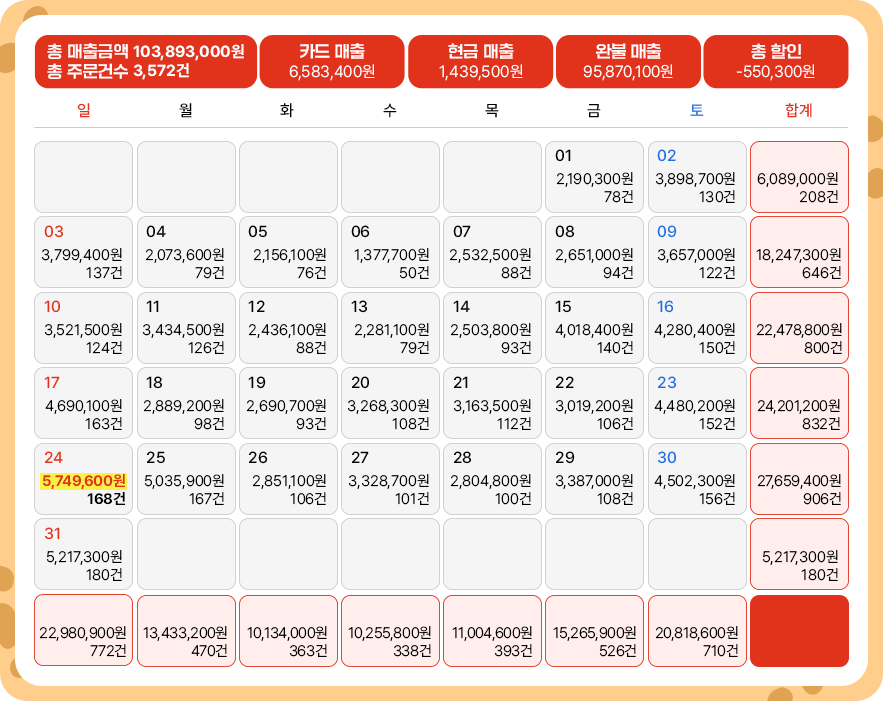Image resolution: width=883 pixels, height=701 pixels.
Task: Select the highlighted day 24 cell
Action: tap(84, 479)
